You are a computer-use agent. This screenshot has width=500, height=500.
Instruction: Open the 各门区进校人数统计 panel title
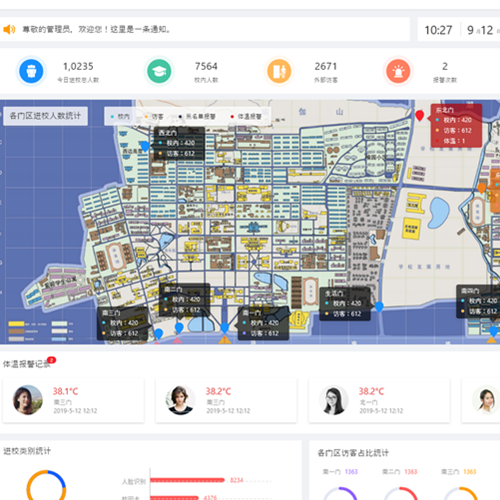(45, 116)
